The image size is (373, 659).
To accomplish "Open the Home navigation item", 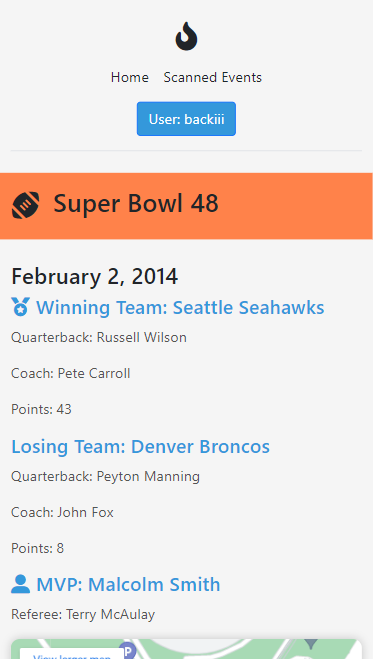I will pos(130,77).
